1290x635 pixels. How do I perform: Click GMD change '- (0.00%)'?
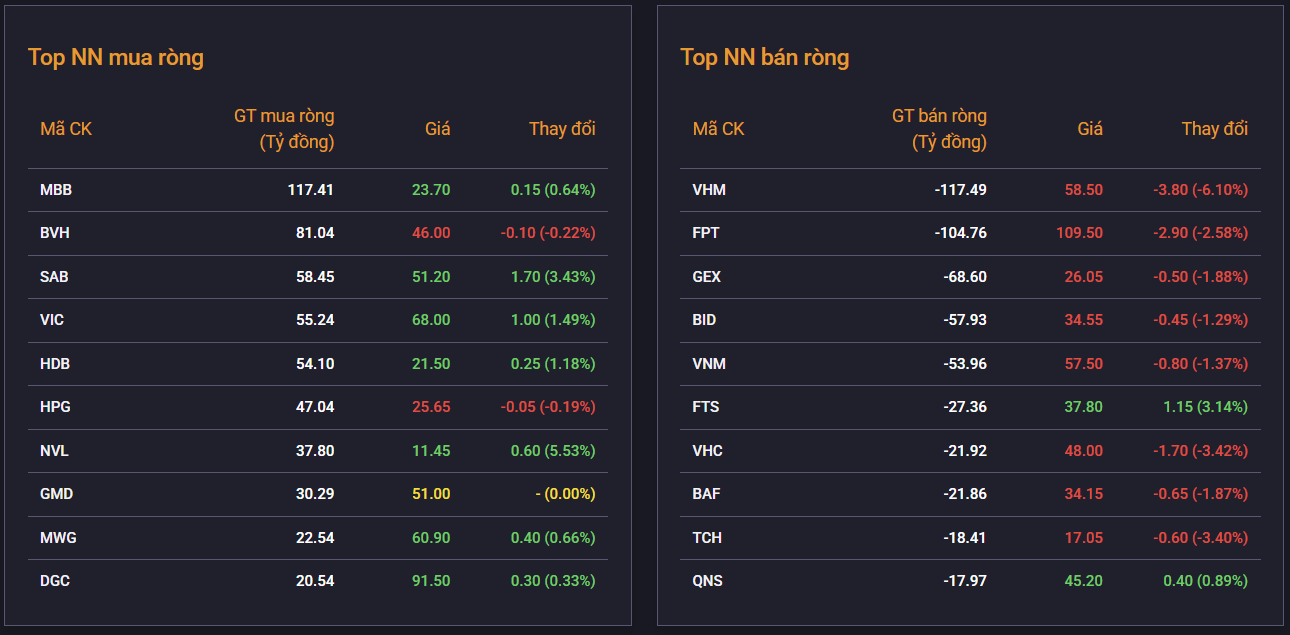[x=565, y=494]
